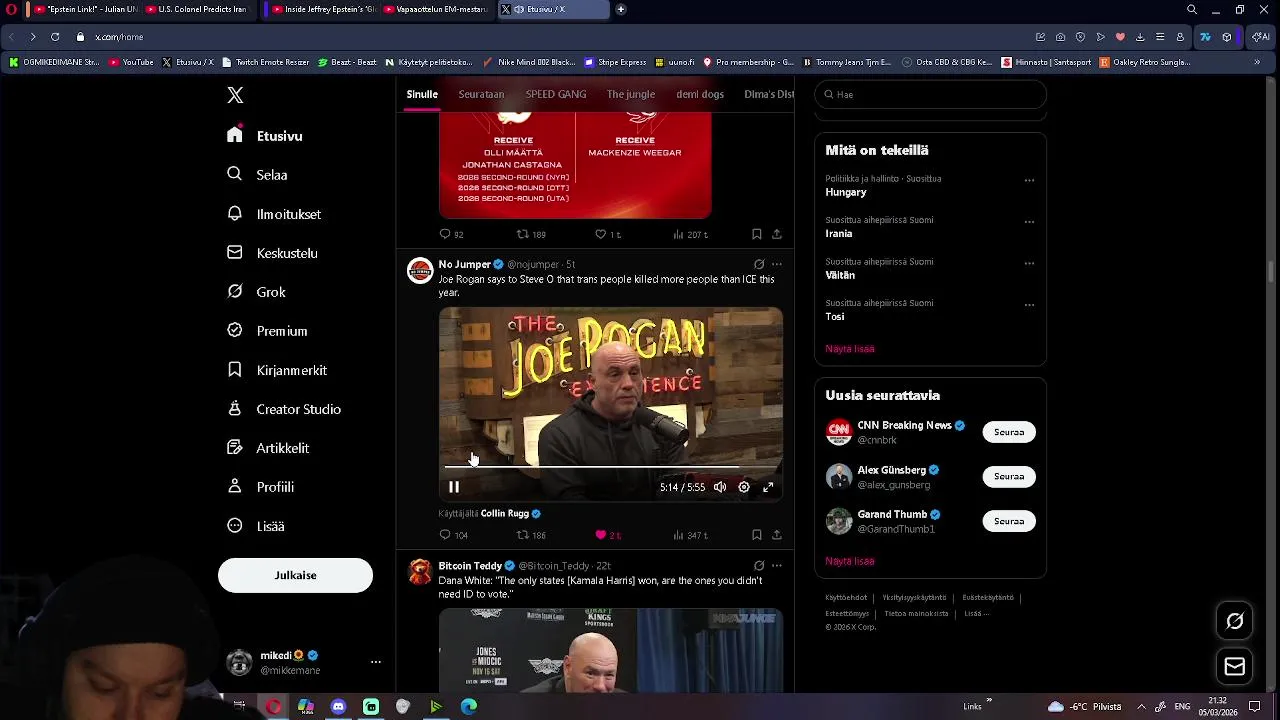Reload the page in browser toolbar
The image size is (1280, 720).
coord(55,37)
